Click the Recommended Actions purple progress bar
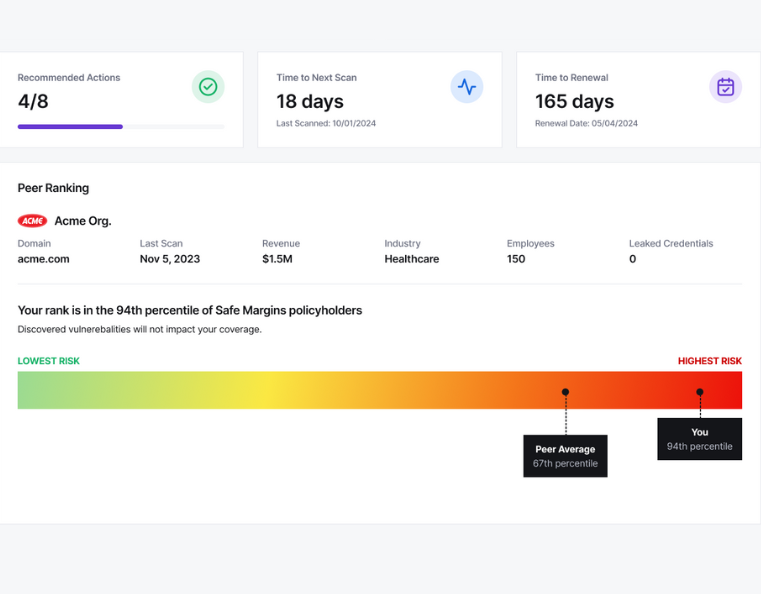Image resolution: width=761 pixels, height=594 pixels. pos(121,127)
